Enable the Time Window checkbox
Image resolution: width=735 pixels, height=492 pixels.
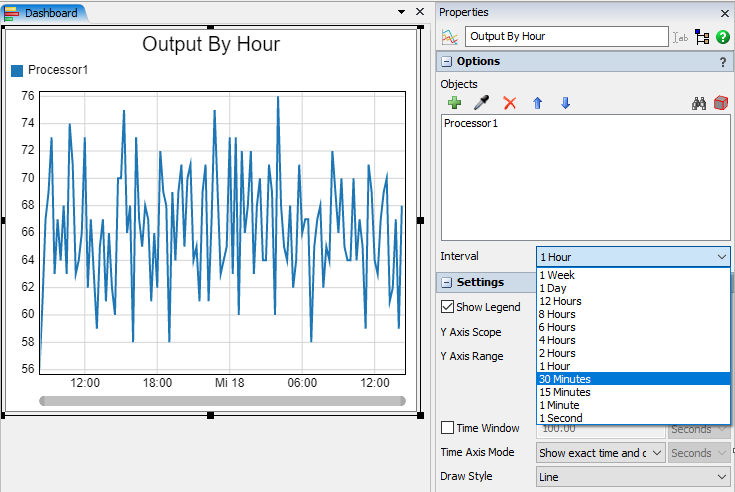(x=448, y=428)
